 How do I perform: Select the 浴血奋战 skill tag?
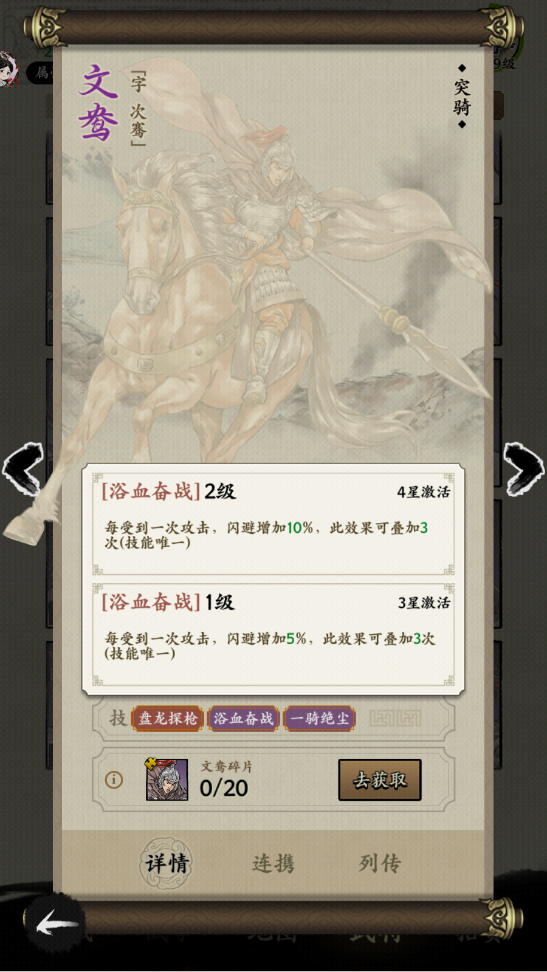coord(244,718)
